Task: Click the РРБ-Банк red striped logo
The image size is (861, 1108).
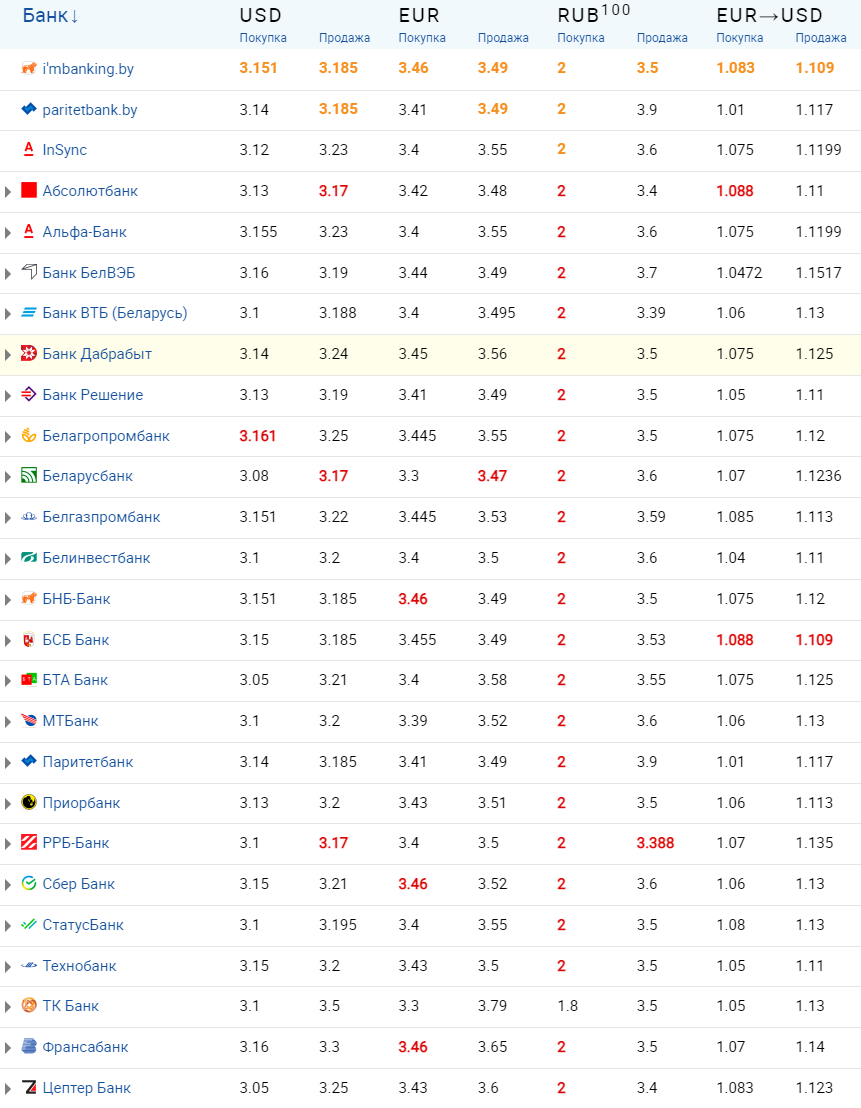Action: coord(29,843)
